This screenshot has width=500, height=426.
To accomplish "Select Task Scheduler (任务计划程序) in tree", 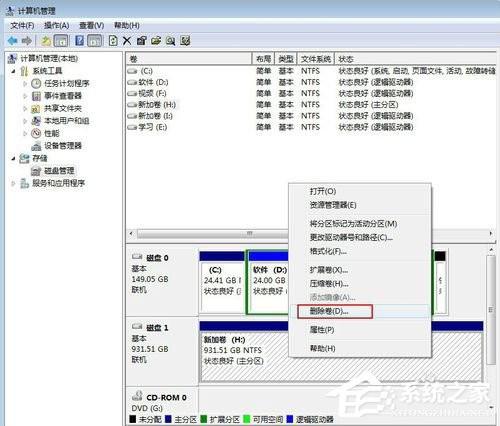I will click(x=67, y=83).
